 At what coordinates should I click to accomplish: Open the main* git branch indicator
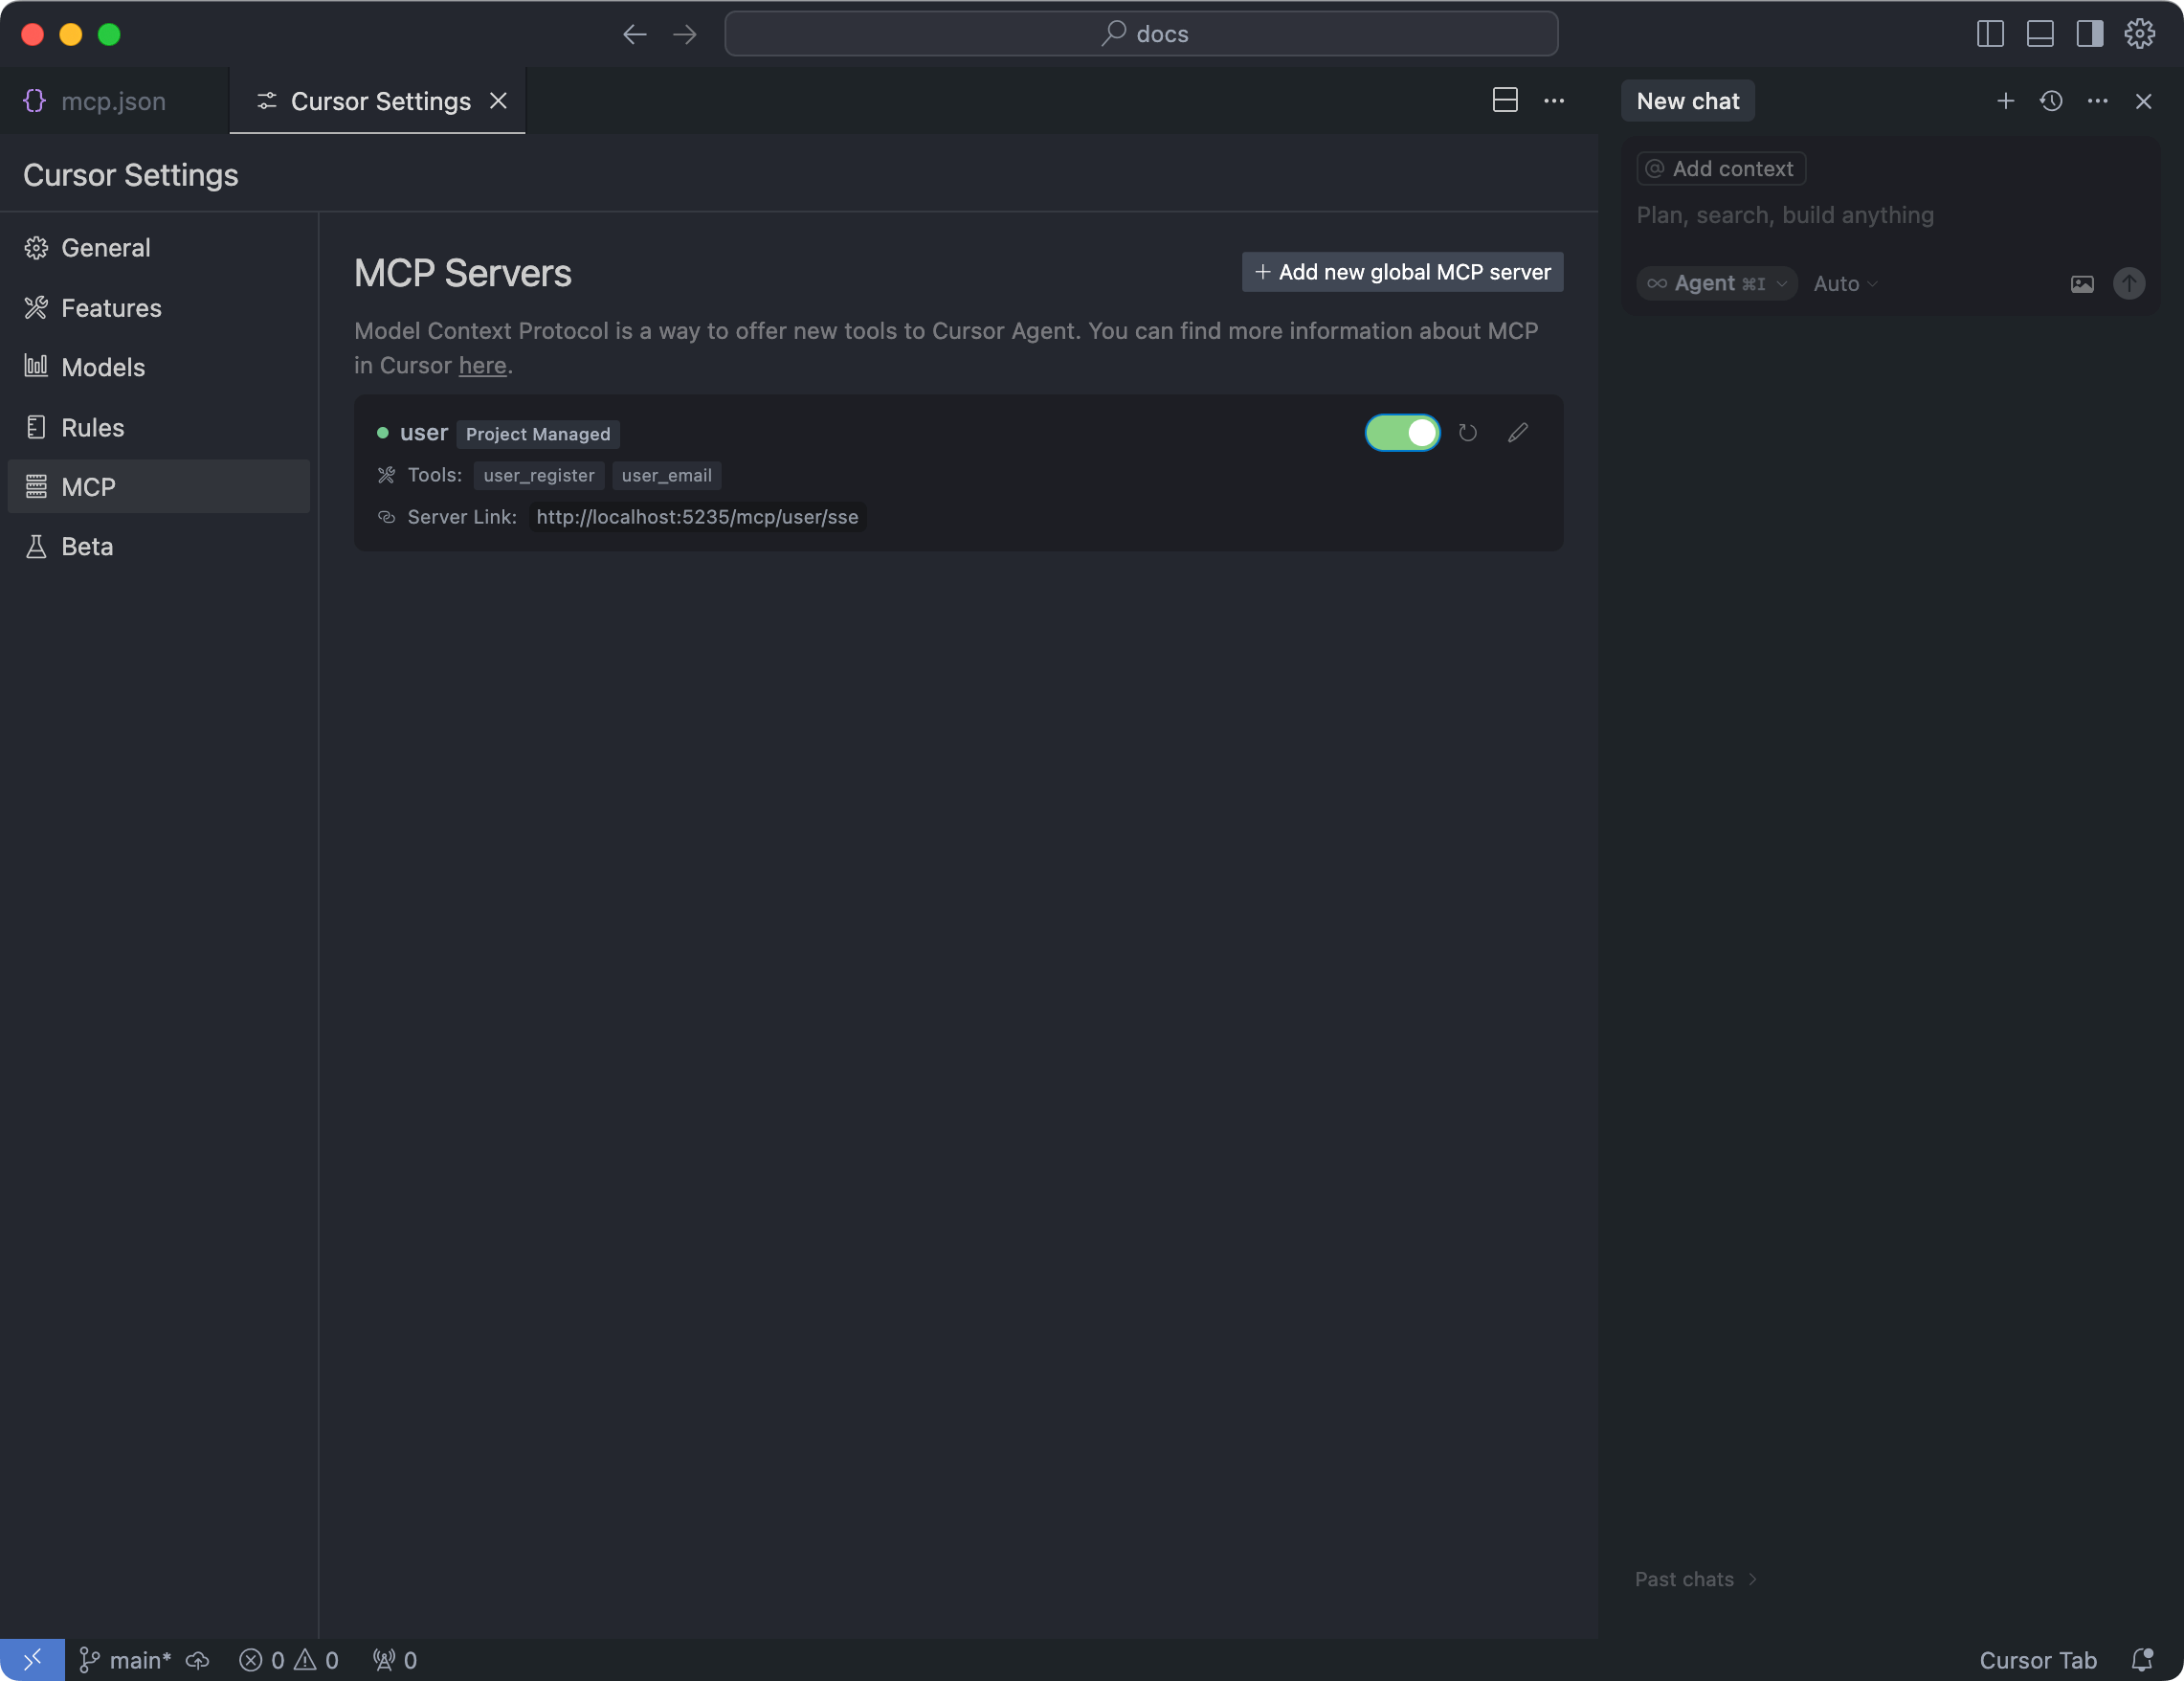point(125,1660)
